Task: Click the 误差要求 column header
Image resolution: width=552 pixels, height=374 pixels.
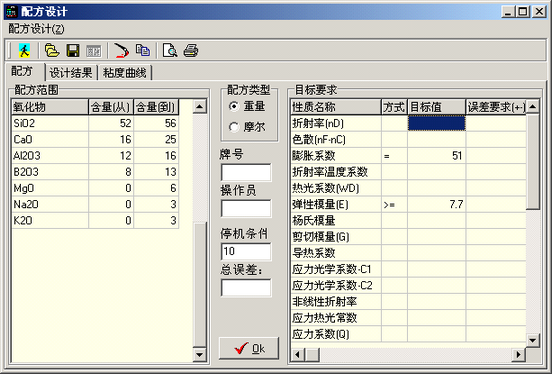Action: (496, 107)
